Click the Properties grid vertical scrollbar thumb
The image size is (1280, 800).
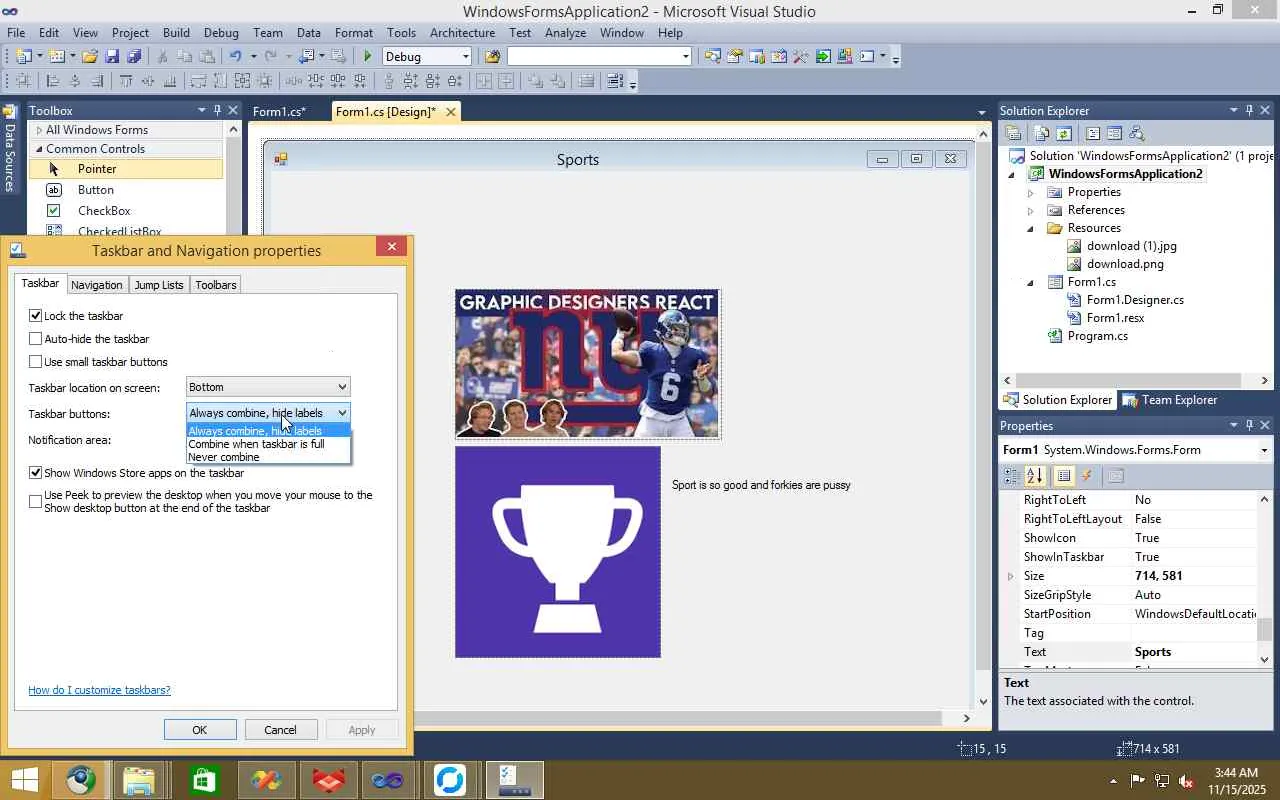click(x=1265, y=629)
